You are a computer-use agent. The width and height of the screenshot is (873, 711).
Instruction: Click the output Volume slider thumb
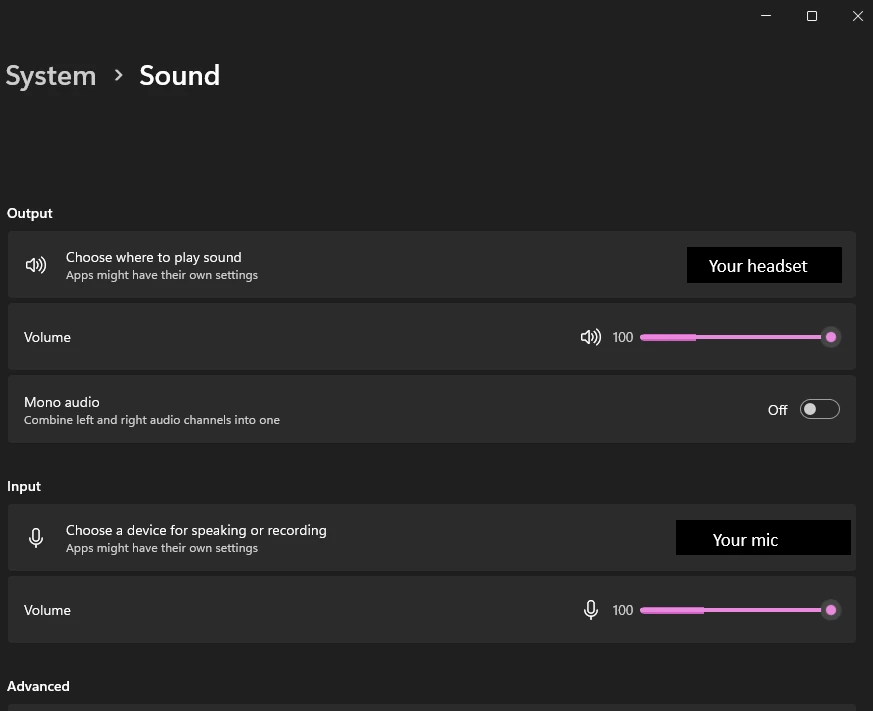(x=831, y=337)
